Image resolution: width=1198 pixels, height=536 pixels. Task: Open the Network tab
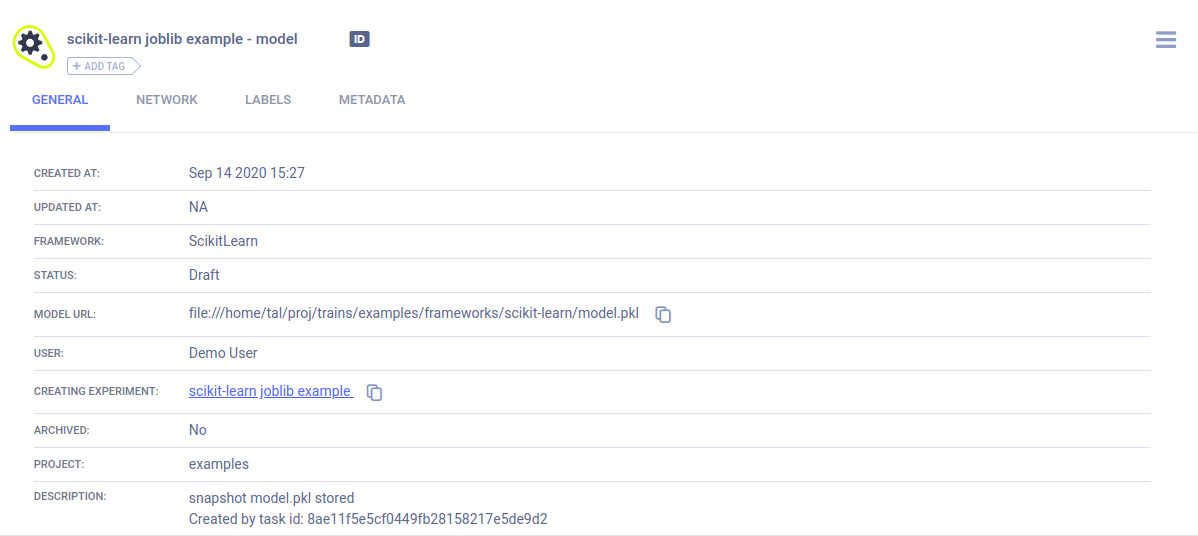coord(167,100)
